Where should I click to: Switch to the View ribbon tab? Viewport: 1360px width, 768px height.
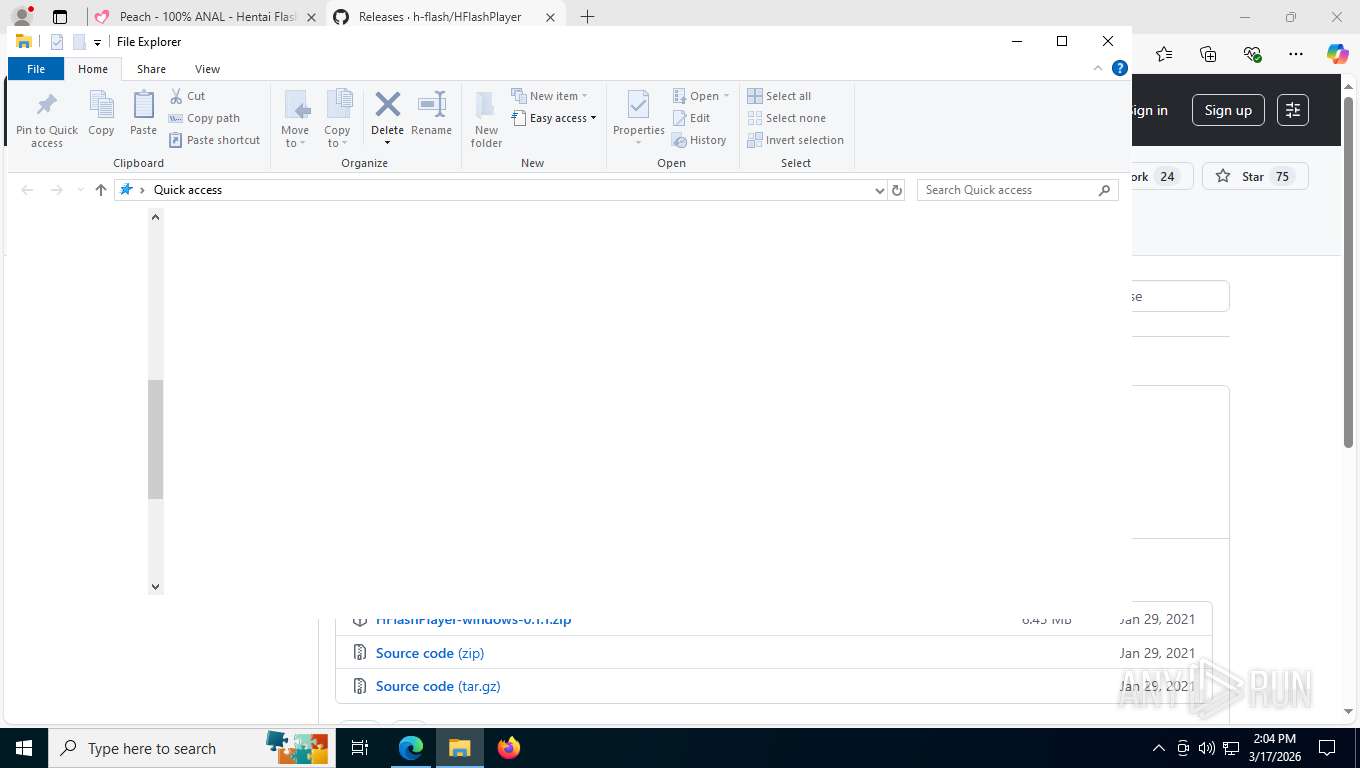(207, 69)
